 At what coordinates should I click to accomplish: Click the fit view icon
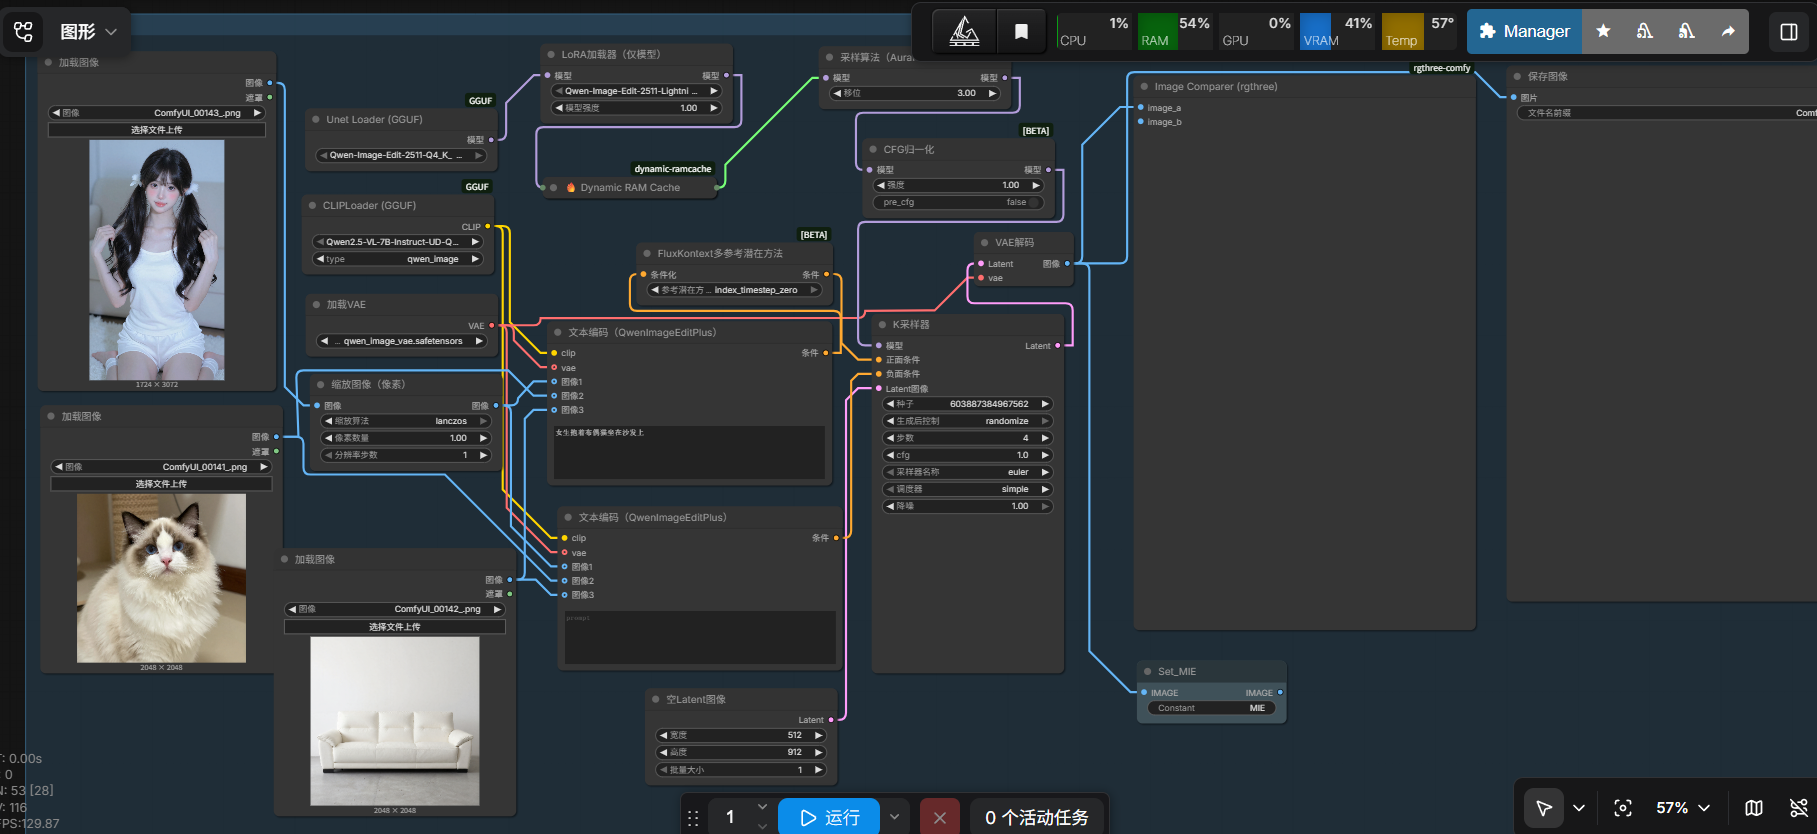pyautogui.click(x=1623, y=808)
